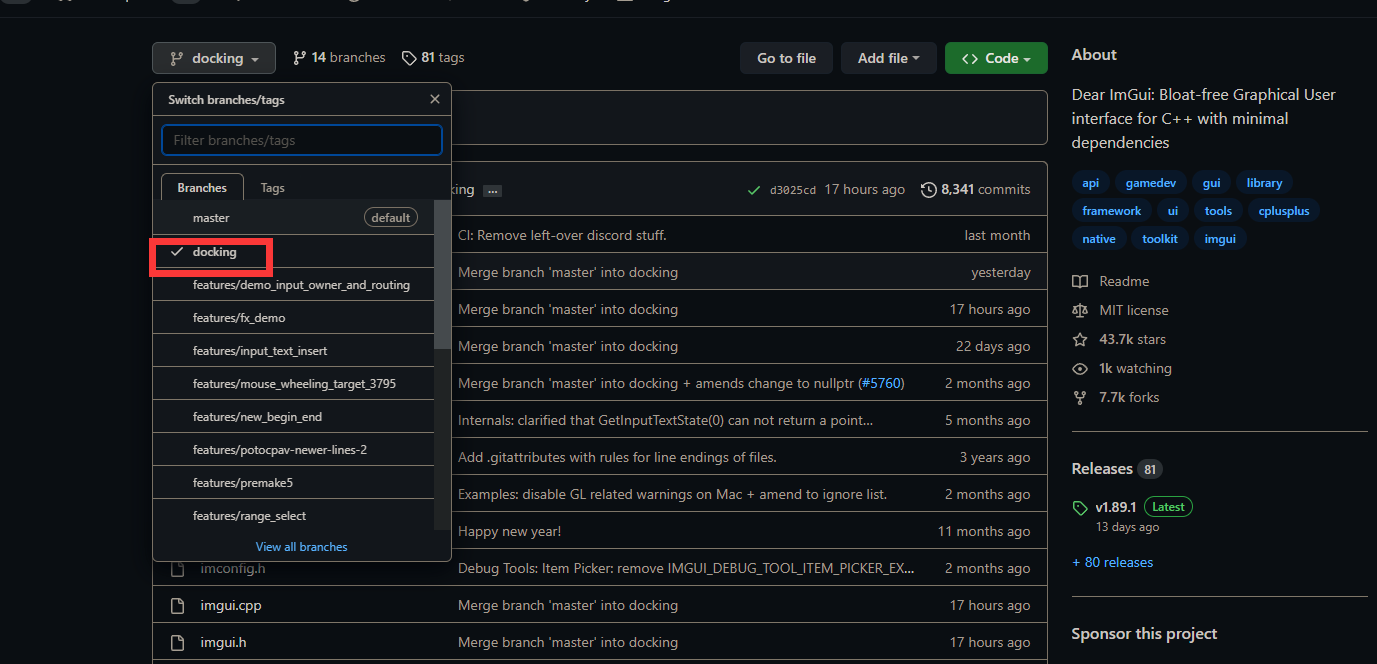
Task: Choose features/input_text_insert branch
Action: [x=294, y=351]
